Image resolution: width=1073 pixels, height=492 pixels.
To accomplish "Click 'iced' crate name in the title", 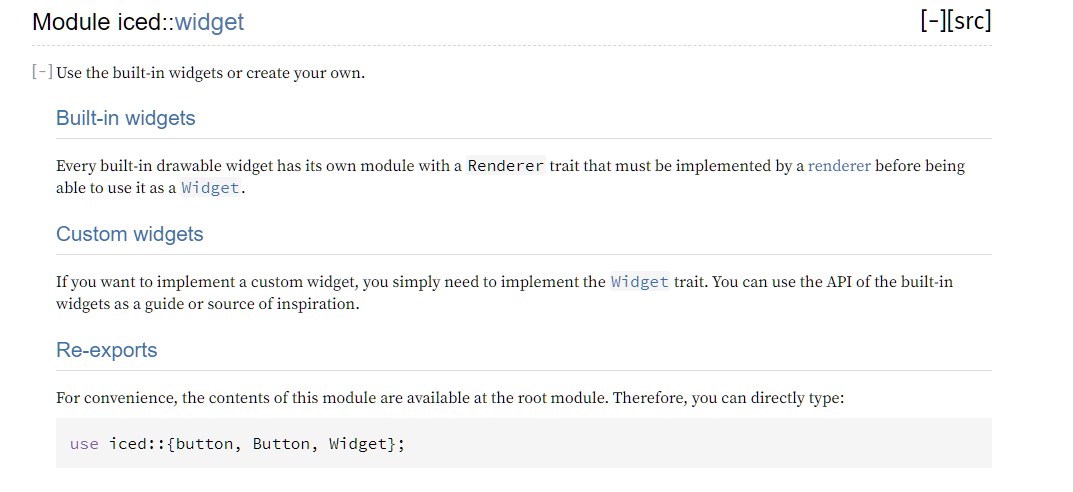I will (x=140, y=22).
